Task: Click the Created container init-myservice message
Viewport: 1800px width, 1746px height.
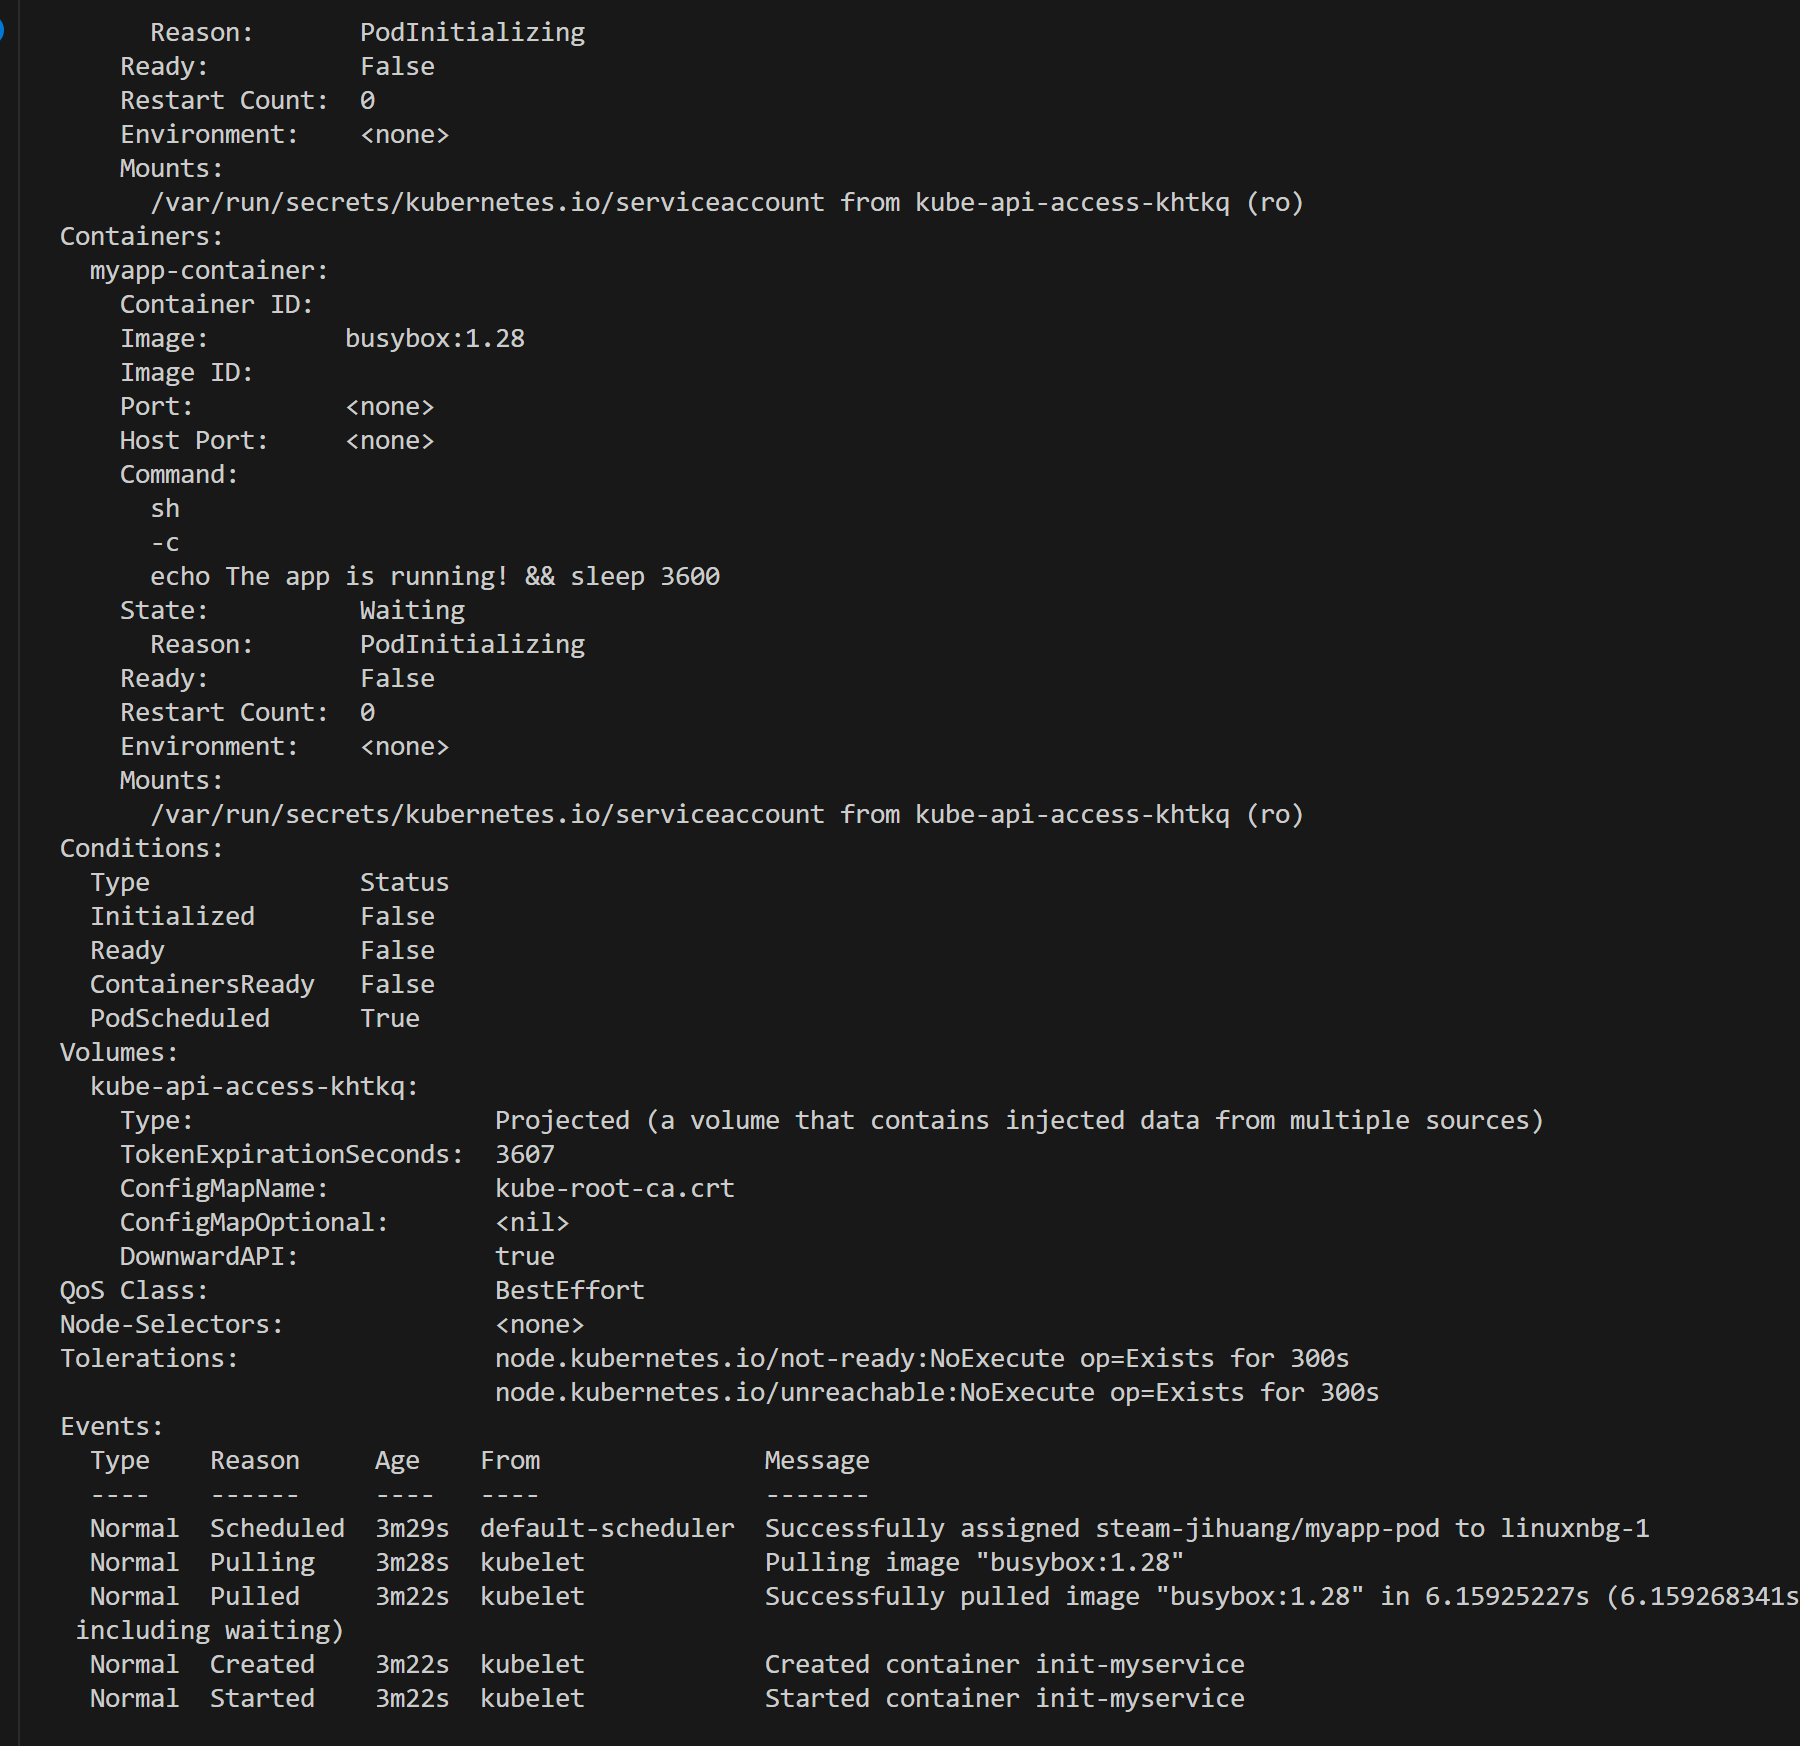Action: [x=1005, y=1665]
